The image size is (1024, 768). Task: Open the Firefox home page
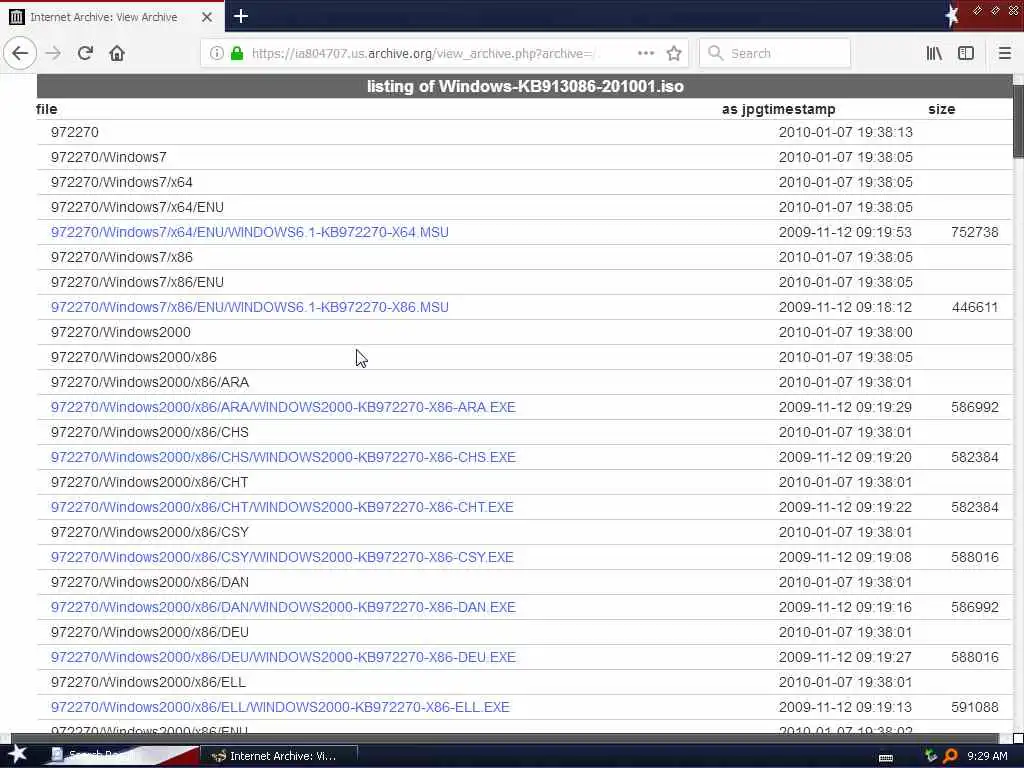click(x=117, y=53)
